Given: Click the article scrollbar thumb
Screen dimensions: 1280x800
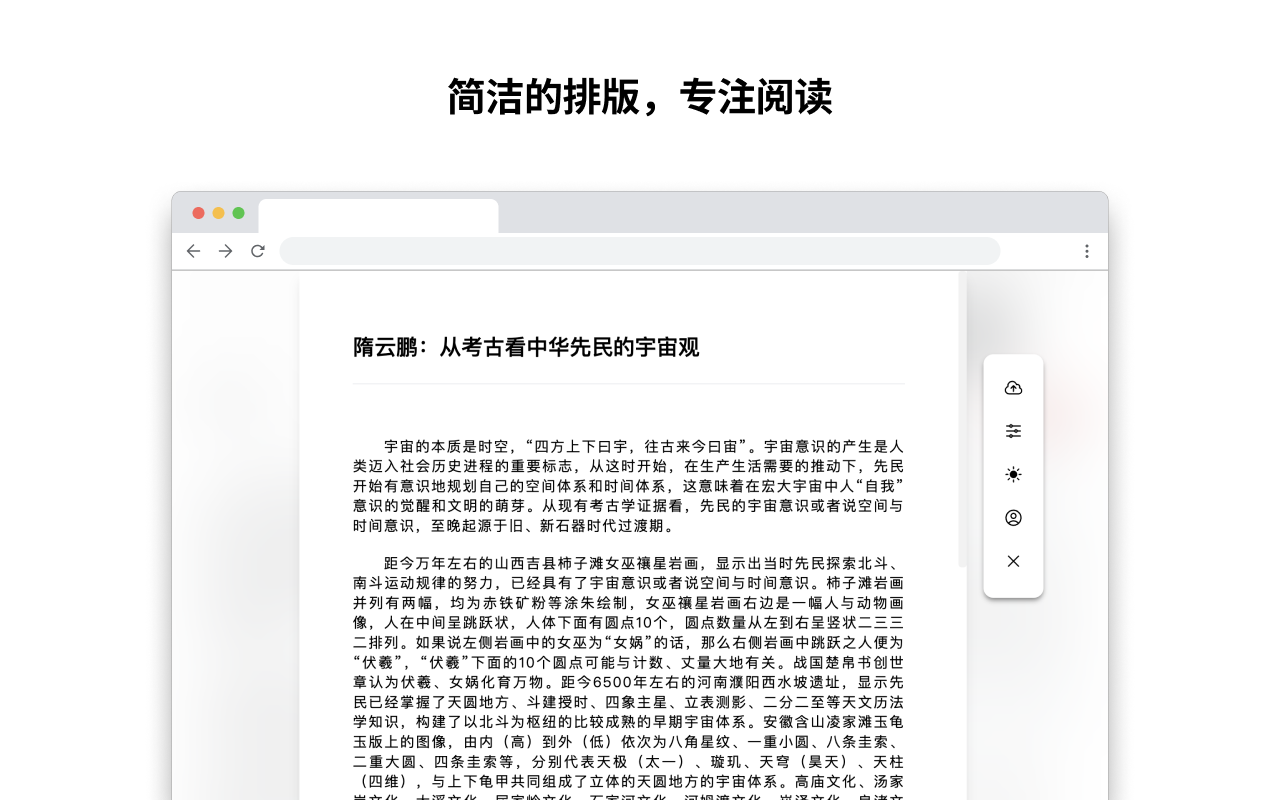Looking at the screenshot, I should point(962,419).
